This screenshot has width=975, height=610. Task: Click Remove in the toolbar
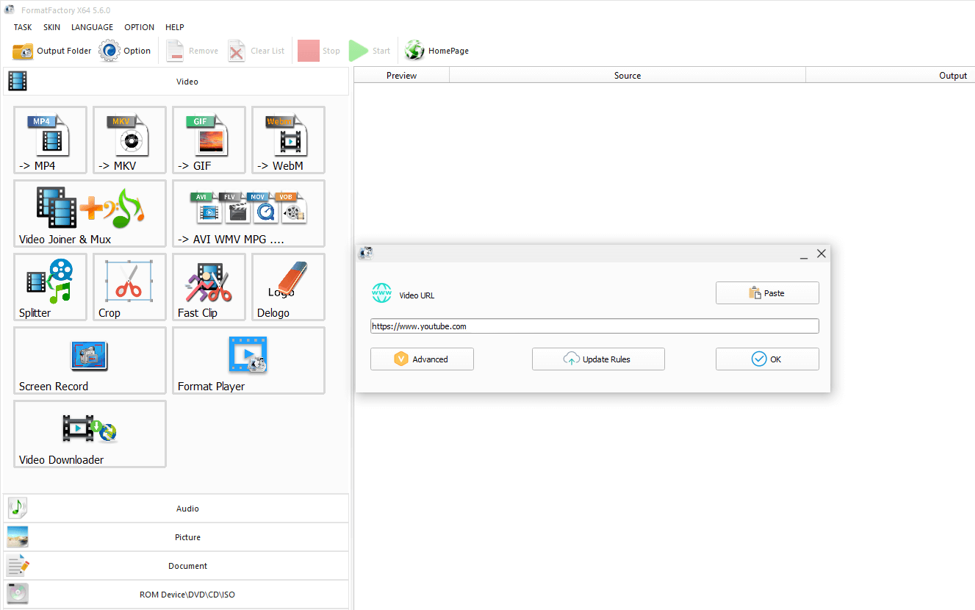193,51
